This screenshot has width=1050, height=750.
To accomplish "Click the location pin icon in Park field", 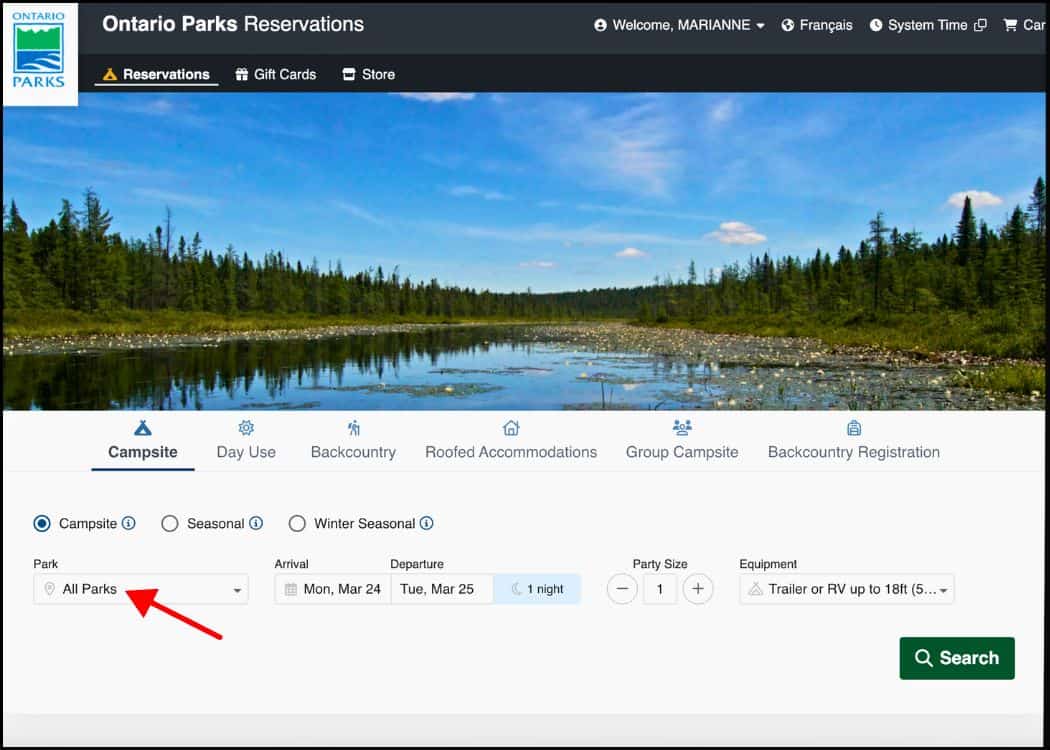I will pos(49,589).
